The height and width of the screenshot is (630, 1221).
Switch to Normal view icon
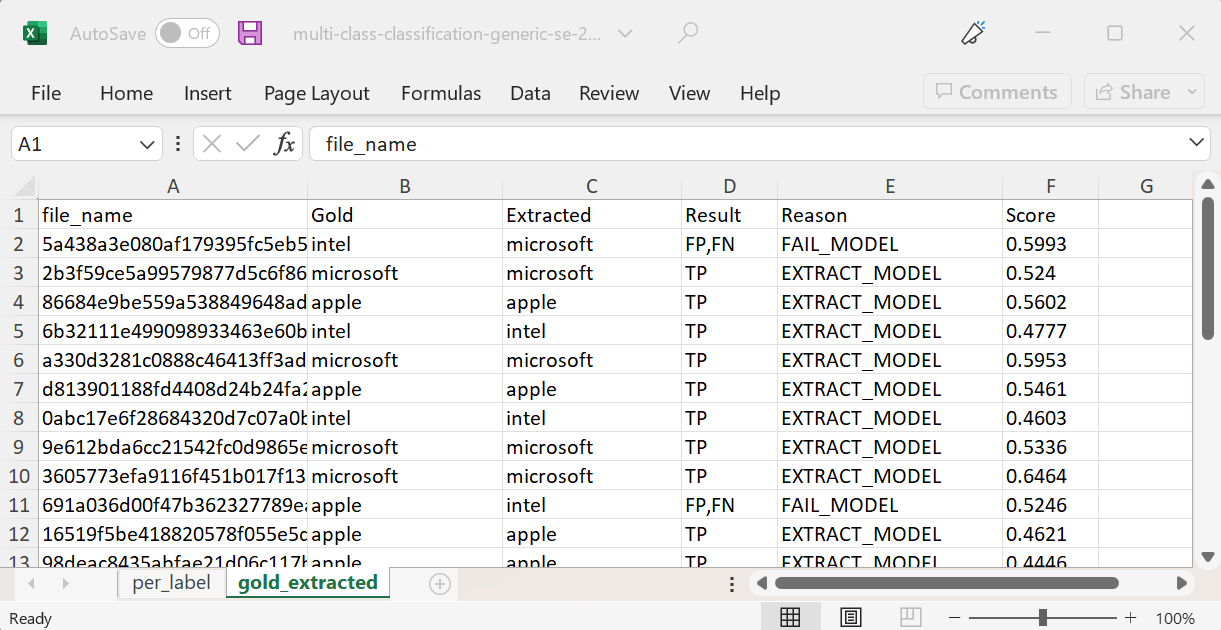pyautogui.click(x=790, y=618)
